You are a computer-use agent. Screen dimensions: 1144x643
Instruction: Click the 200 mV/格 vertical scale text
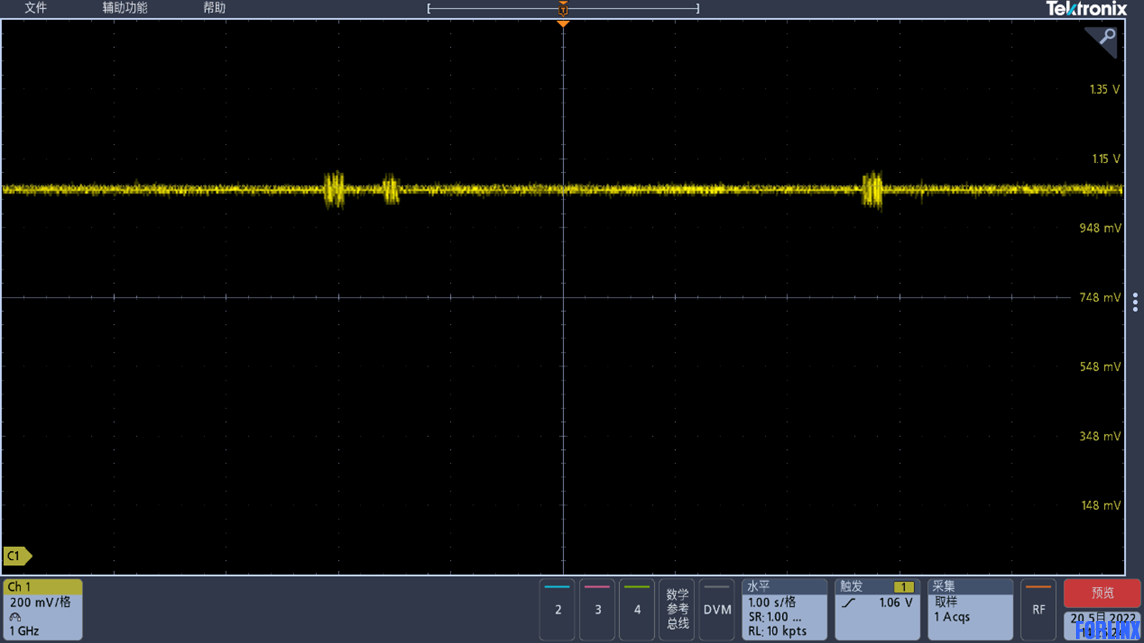pos(40,603)
